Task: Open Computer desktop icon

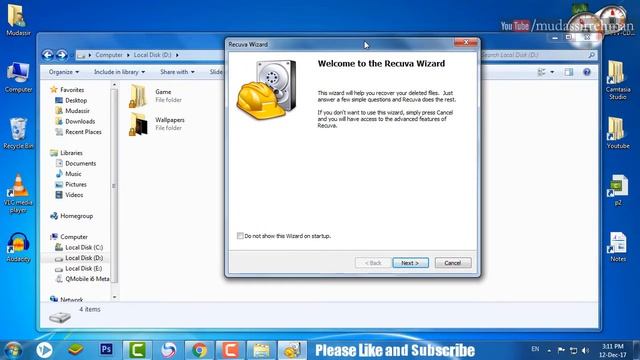Action: [18, 78]
